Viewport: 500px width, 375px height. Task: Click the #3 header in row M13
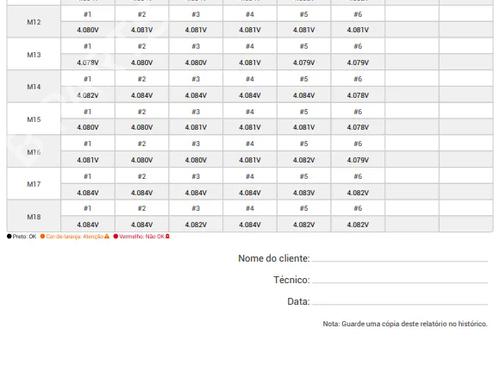point(196,46)
